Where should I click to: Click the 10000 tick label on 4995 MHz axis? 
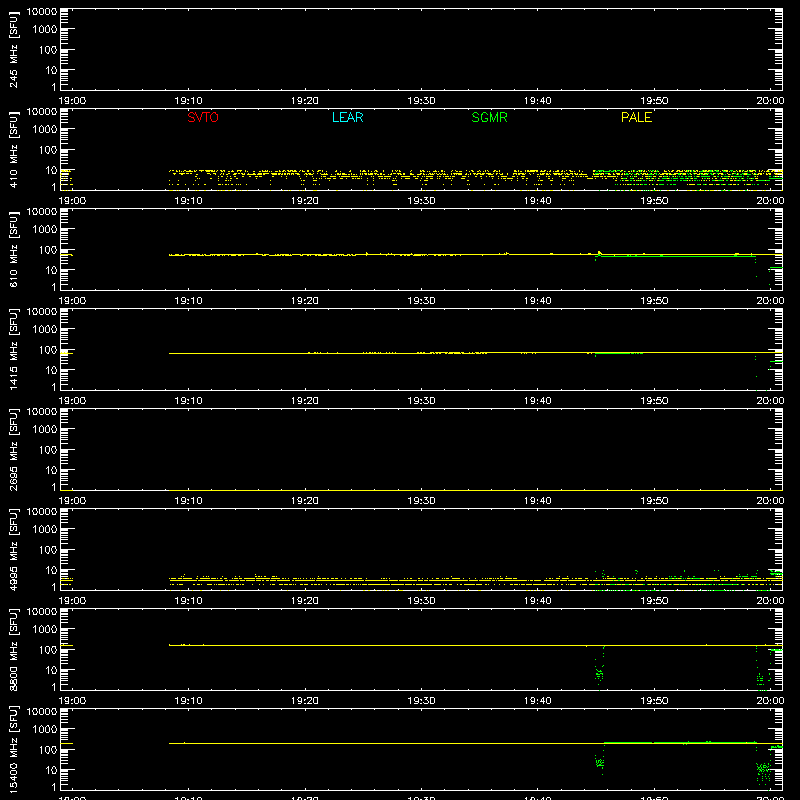point(42,512)
